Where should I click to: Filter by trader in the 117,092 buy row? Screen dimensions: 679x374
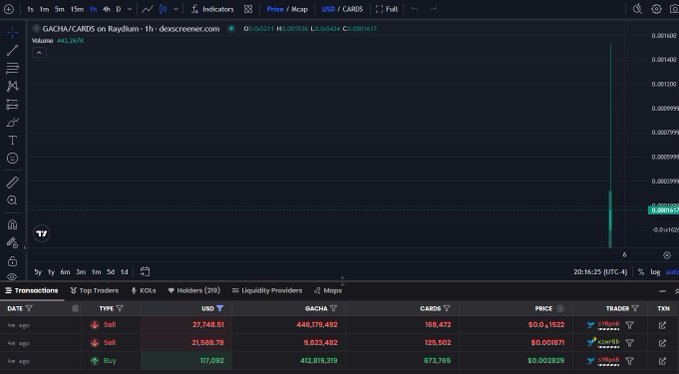tap(630, 361)
